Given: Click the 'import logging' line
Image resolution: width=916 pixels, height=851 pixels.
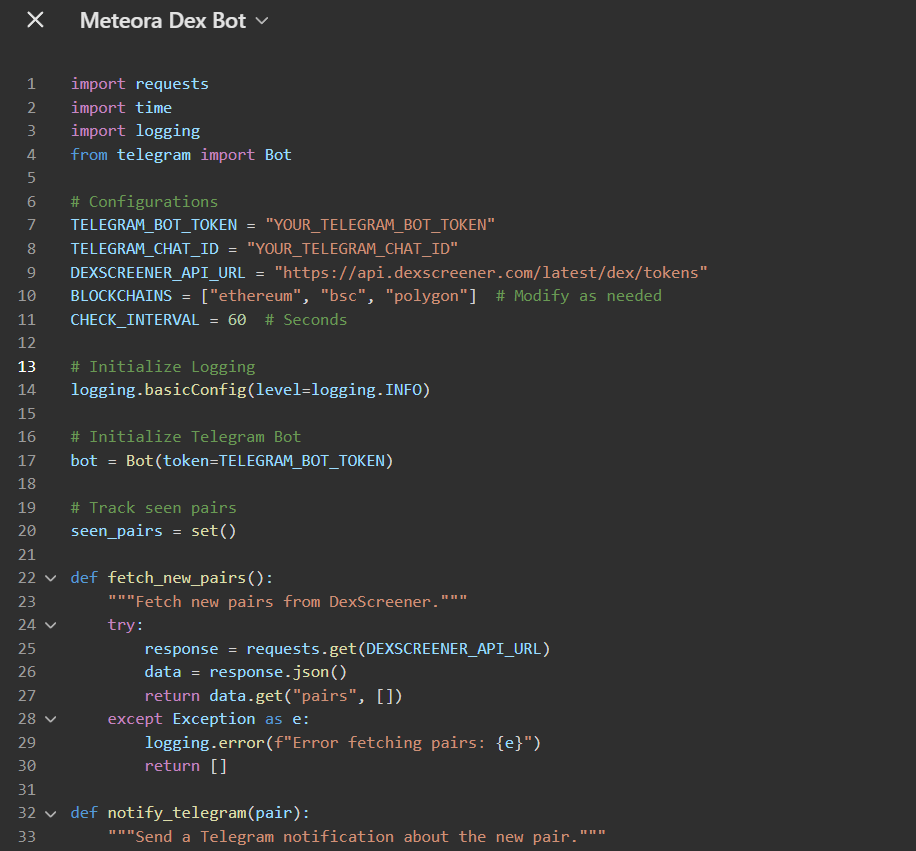Looking at the screenshot, I should [x=136, y=131].
